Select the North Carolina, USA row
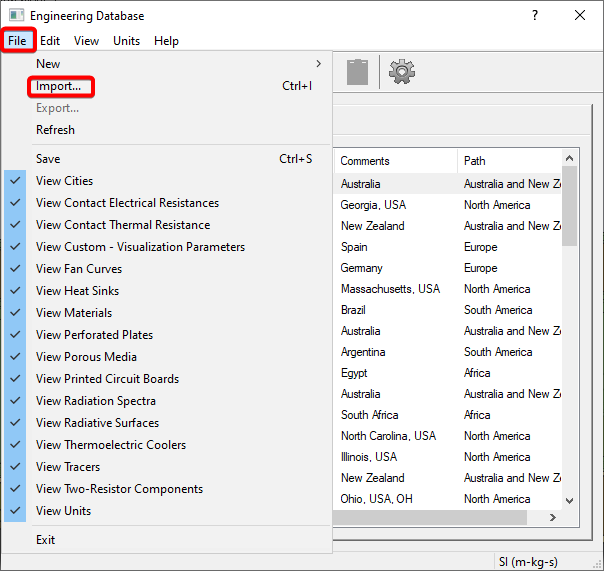 [448, 436]
